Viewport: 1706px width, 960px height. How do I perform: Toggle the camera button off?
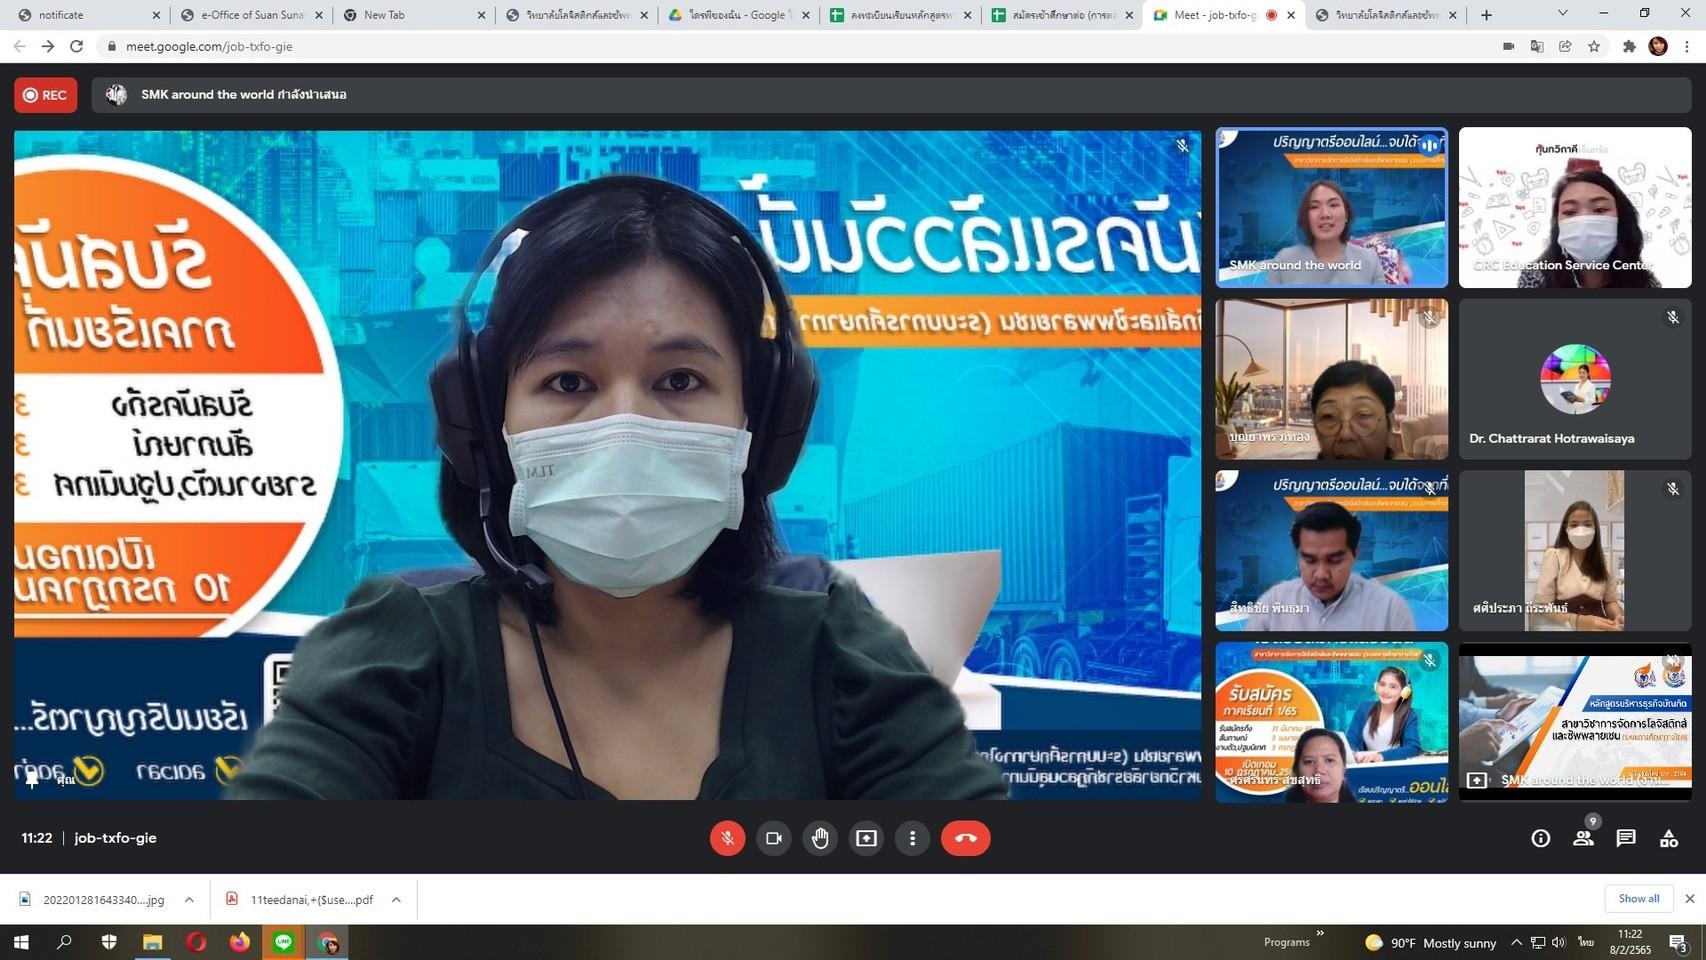click(x=773, y=838)
